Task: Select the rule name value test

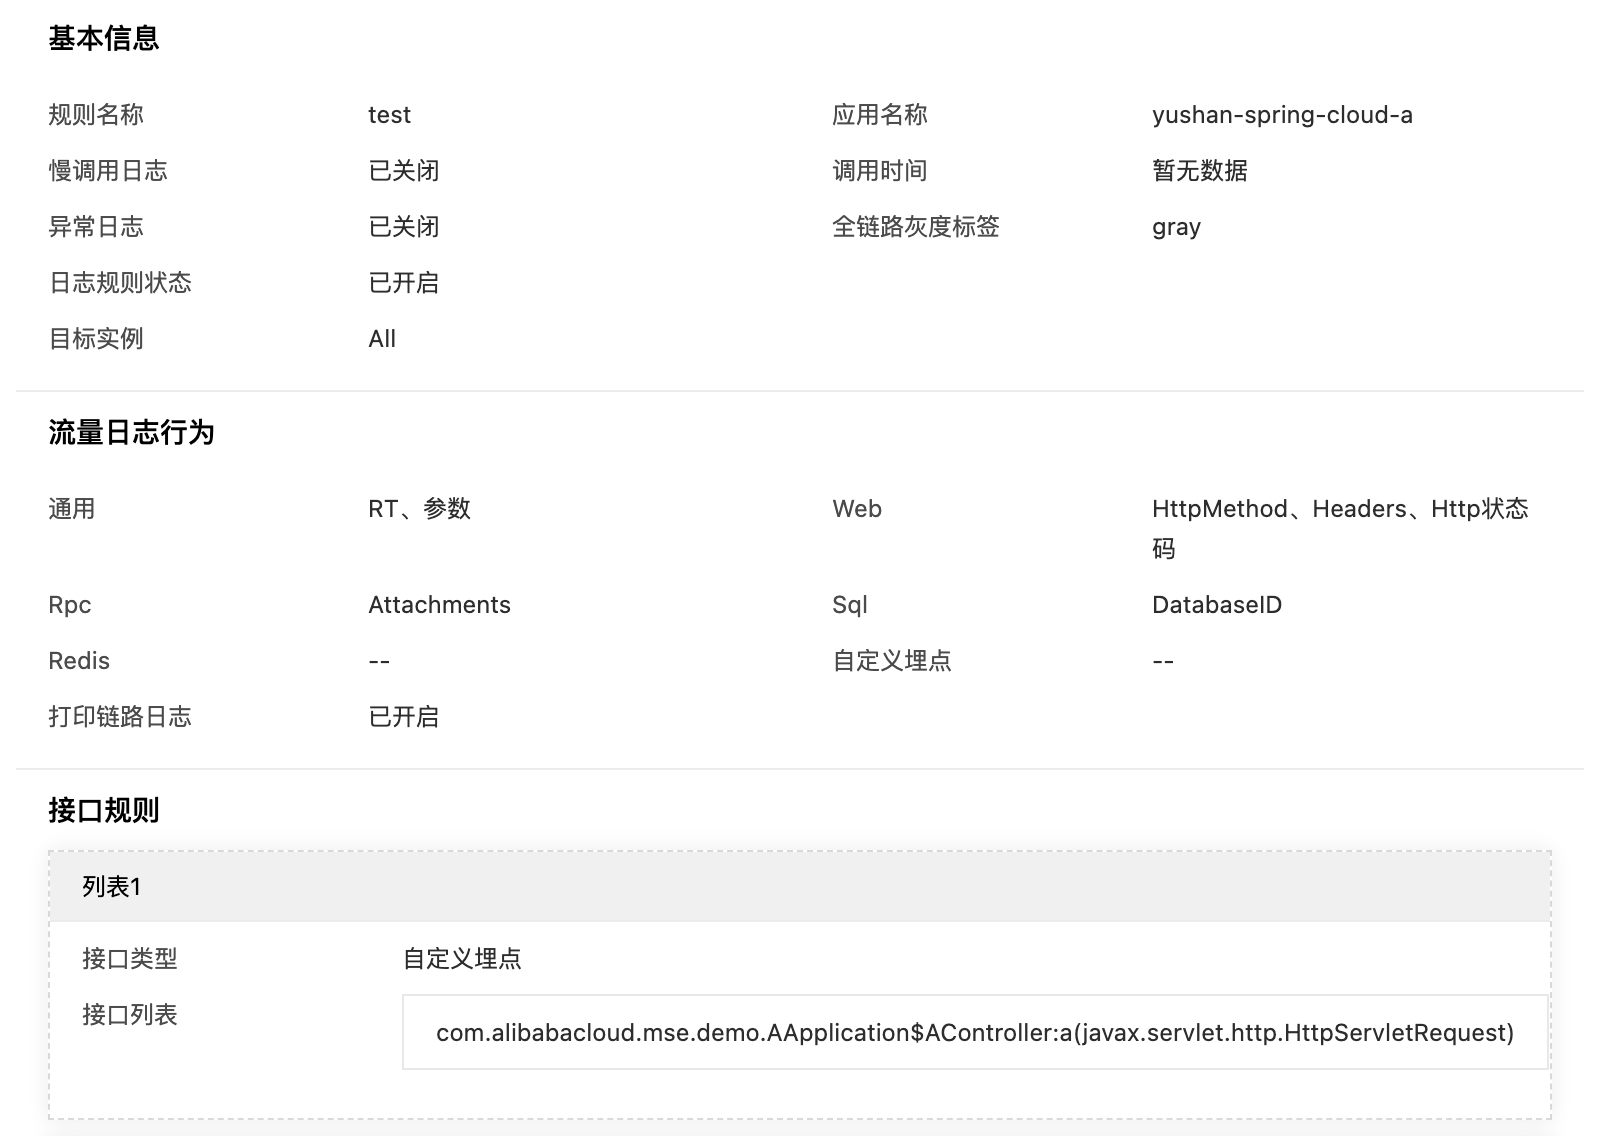Action: click(389, 115)
